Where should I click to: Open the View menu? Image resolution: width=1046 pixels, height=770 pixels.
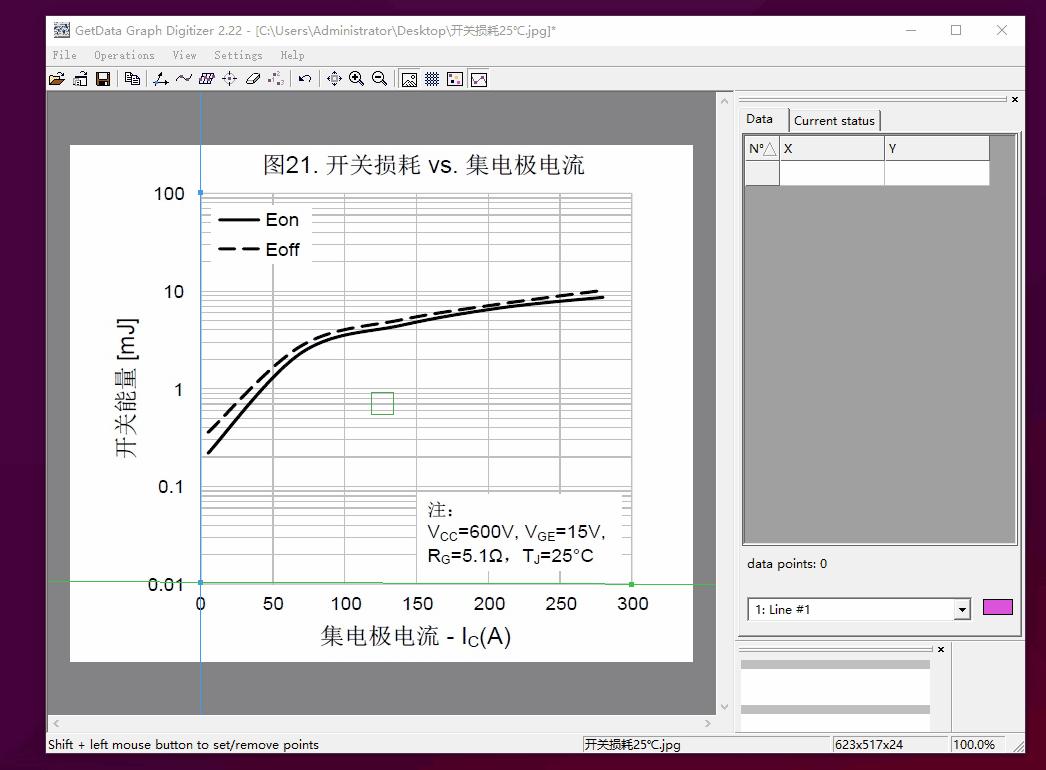185,55
